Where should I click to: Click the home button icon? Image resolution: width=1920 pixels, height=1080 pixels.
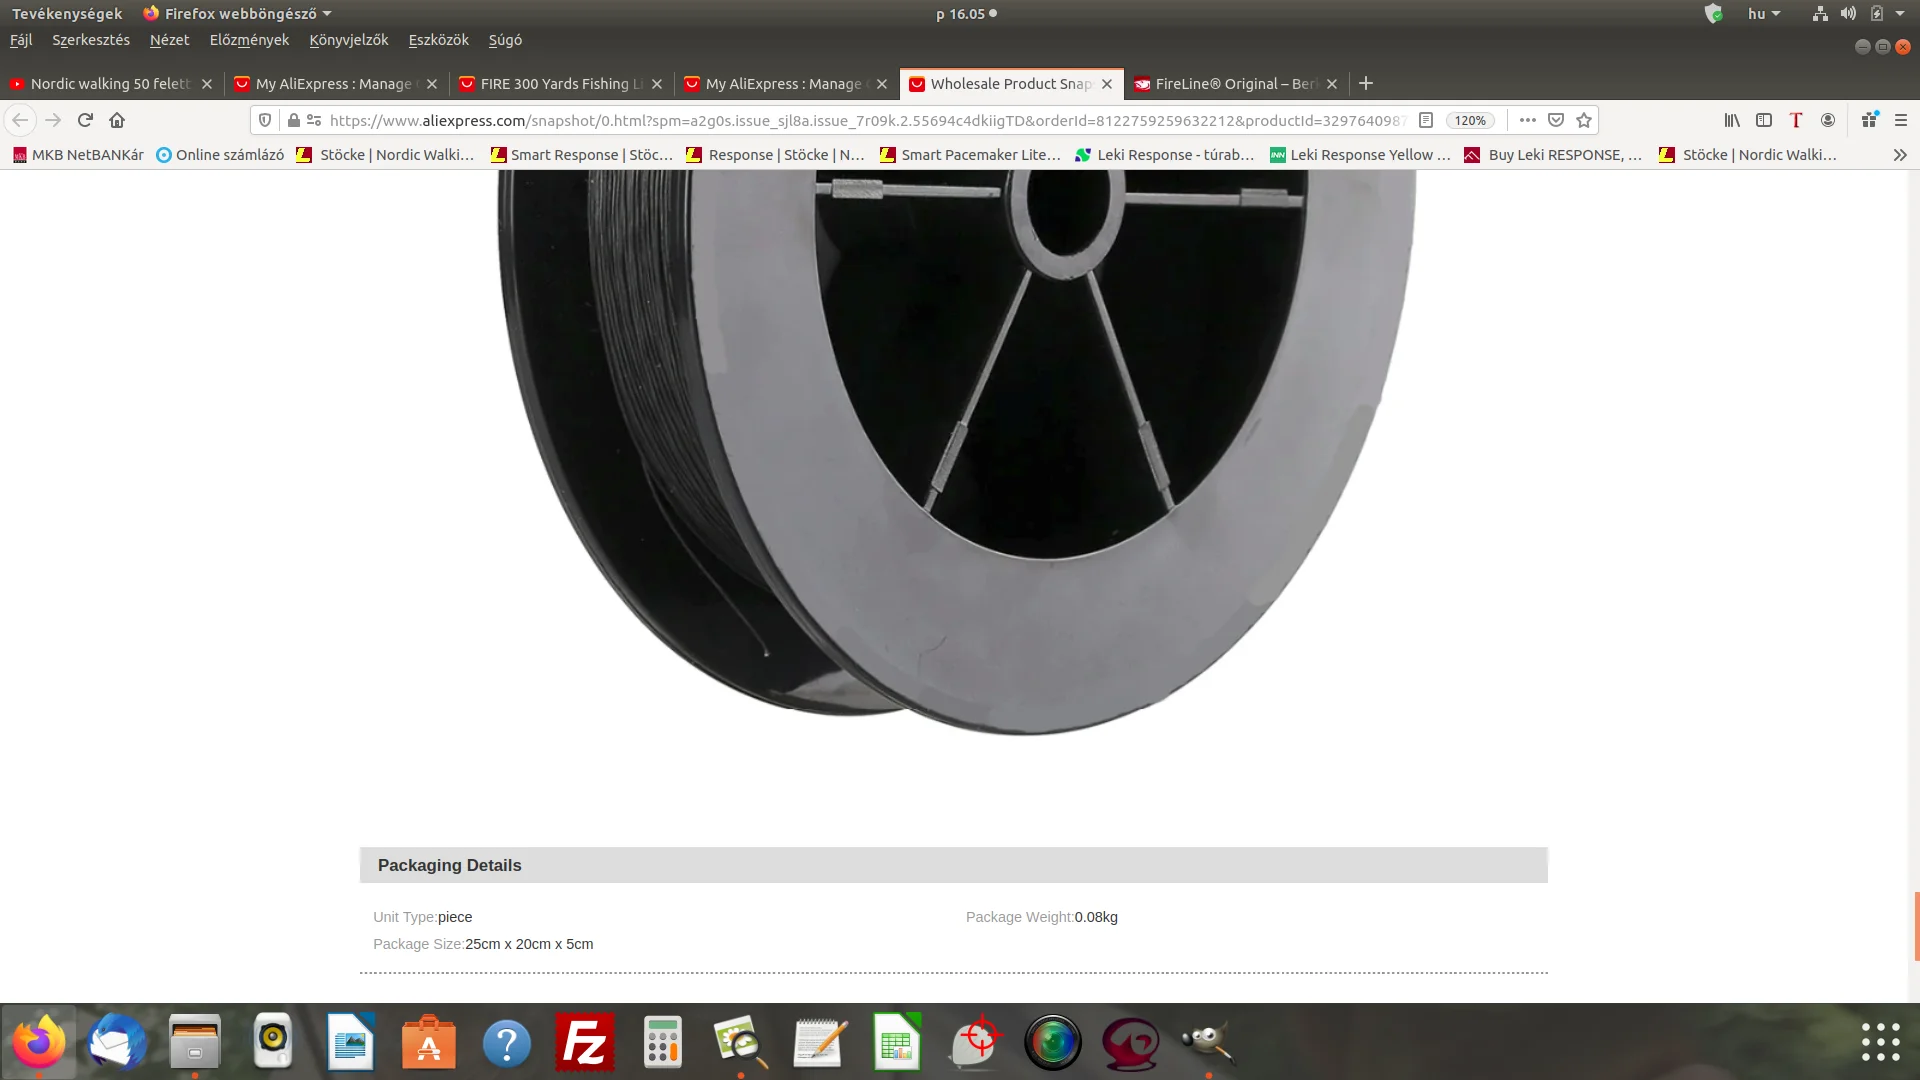tap(117, 120)
